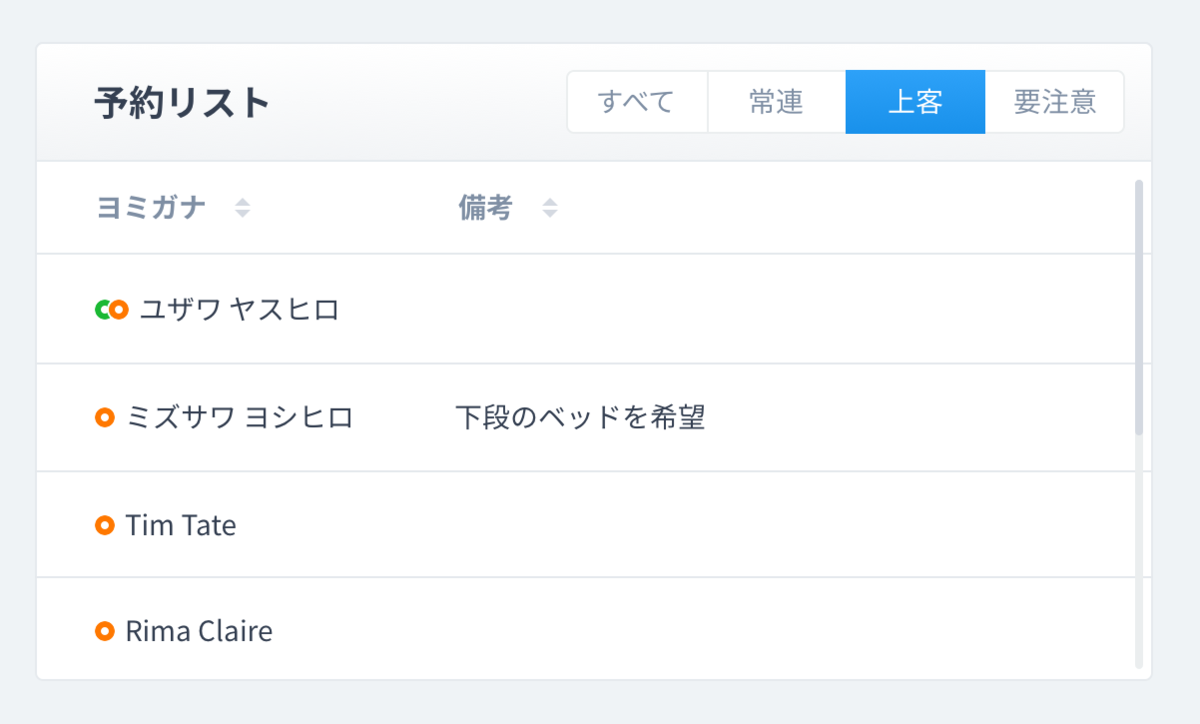Open the 要注意 filter tab

pos(1054,102)
